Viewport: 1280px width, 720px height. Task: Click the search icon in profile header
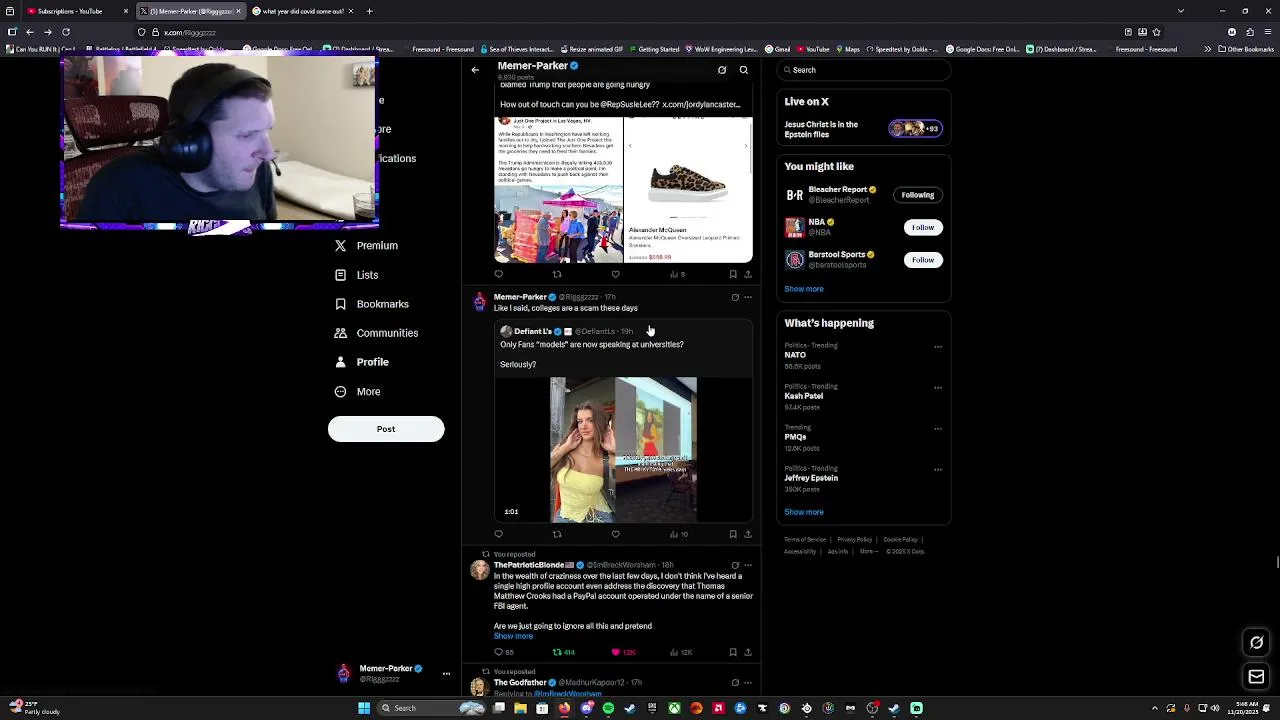tap(744, 70)
